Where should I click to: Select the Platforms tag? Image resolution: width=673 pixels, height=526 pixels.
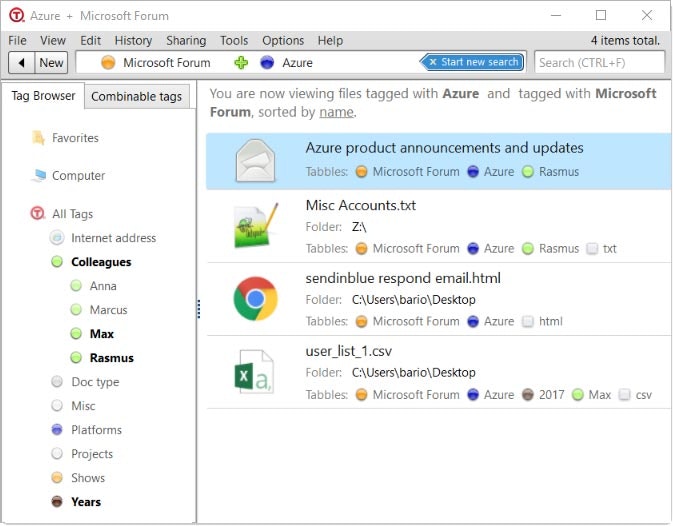point(87,430)
